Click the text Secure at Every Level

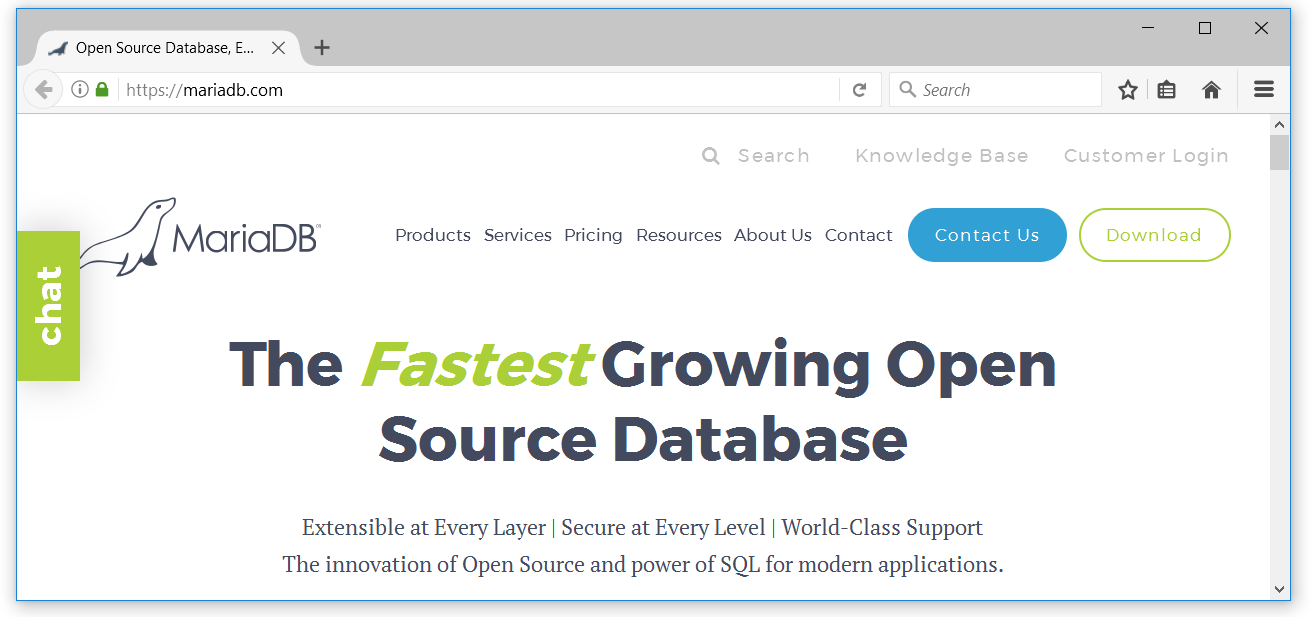click(x=664, y=527)
